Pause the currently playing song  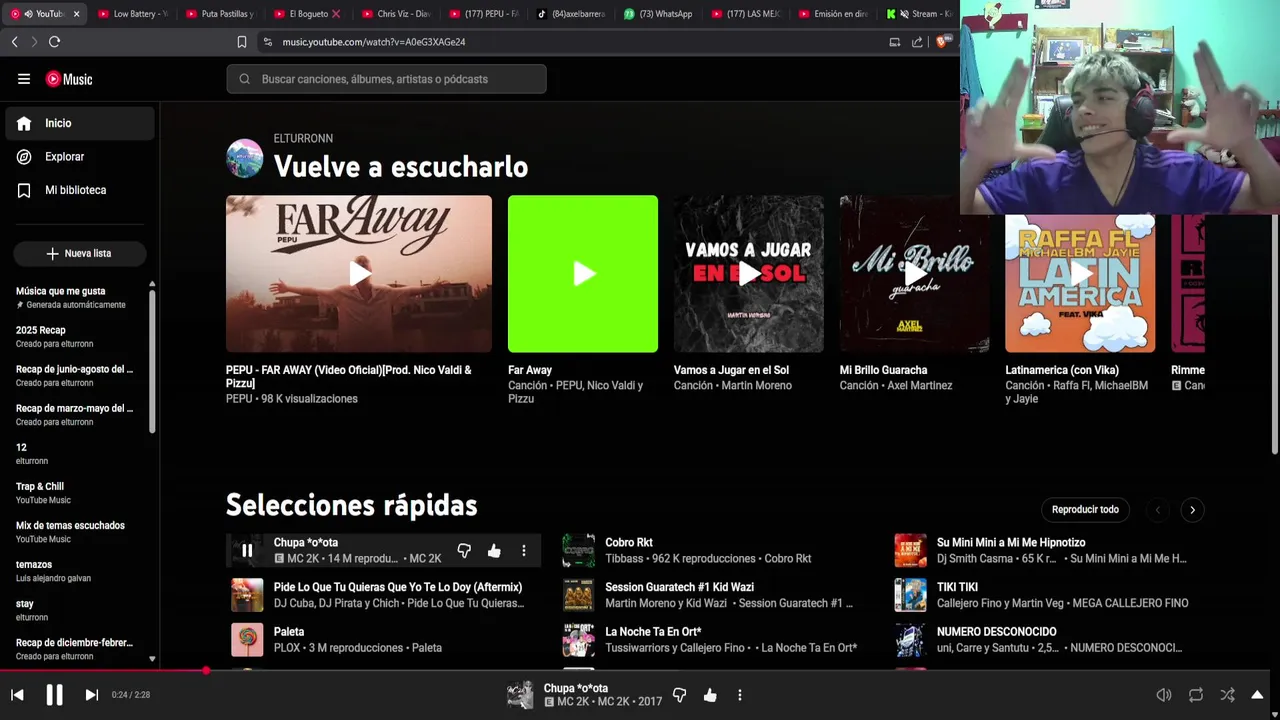54,695
